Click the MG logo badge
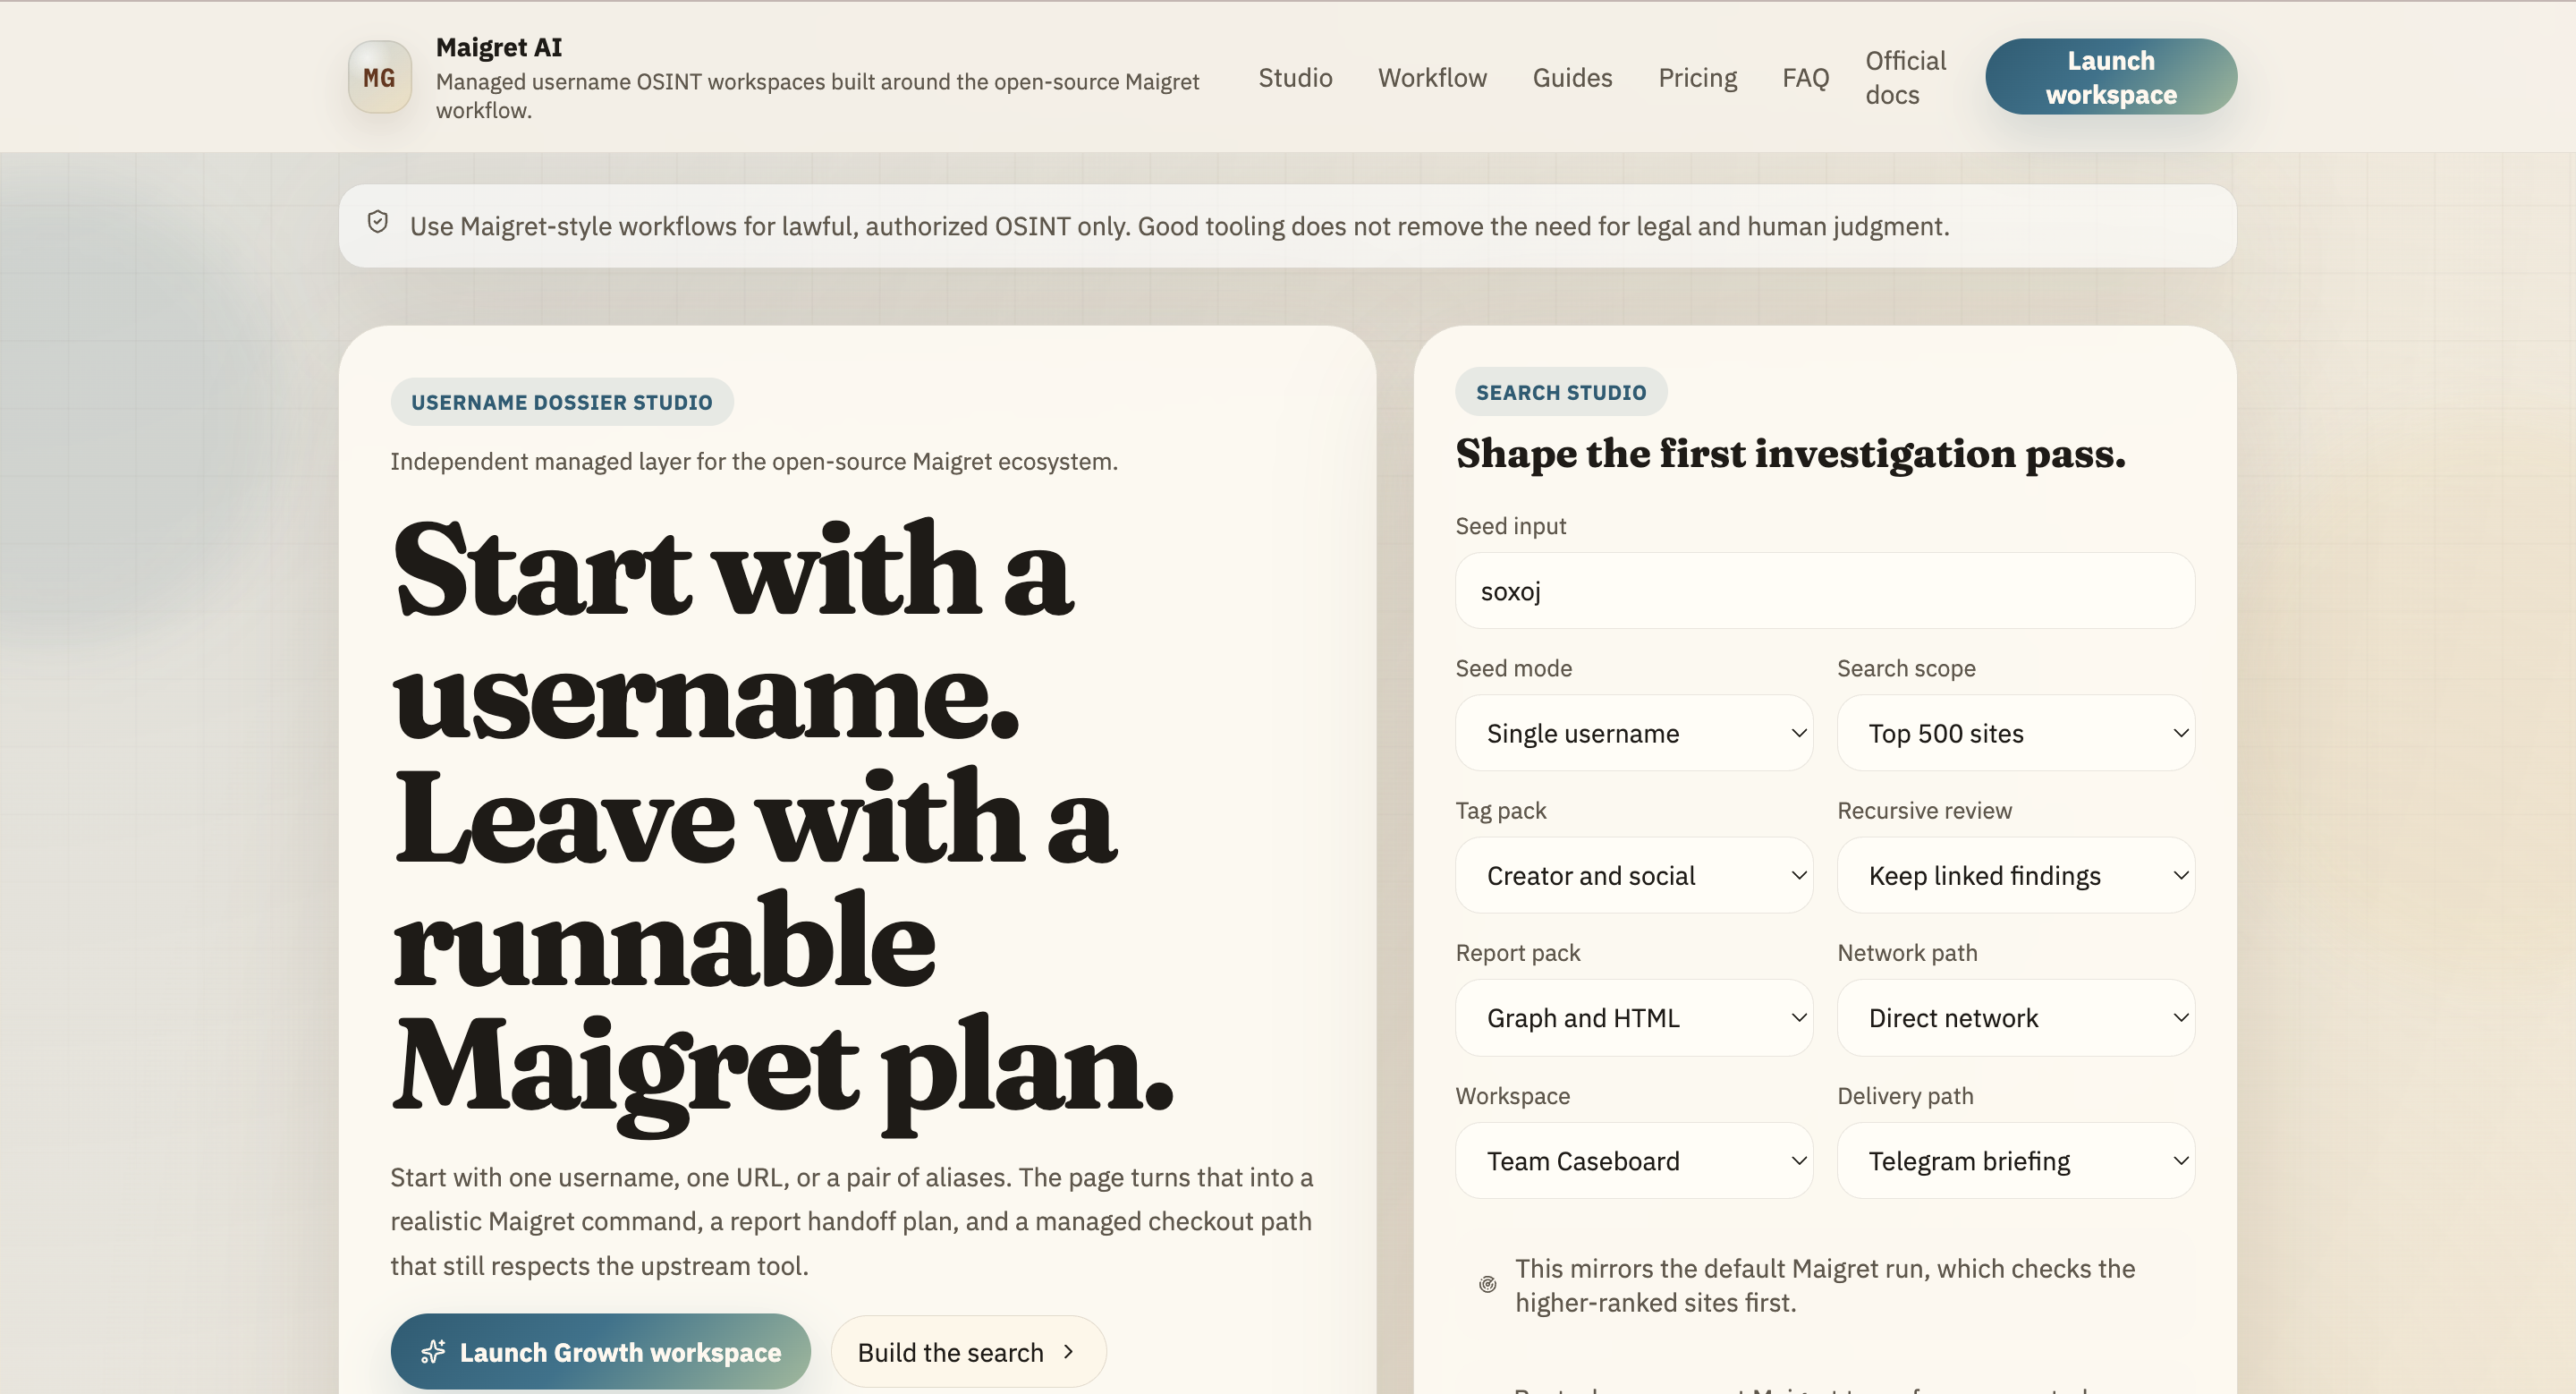Viewport: 2576px width, 1394px height. click(379, 77)
